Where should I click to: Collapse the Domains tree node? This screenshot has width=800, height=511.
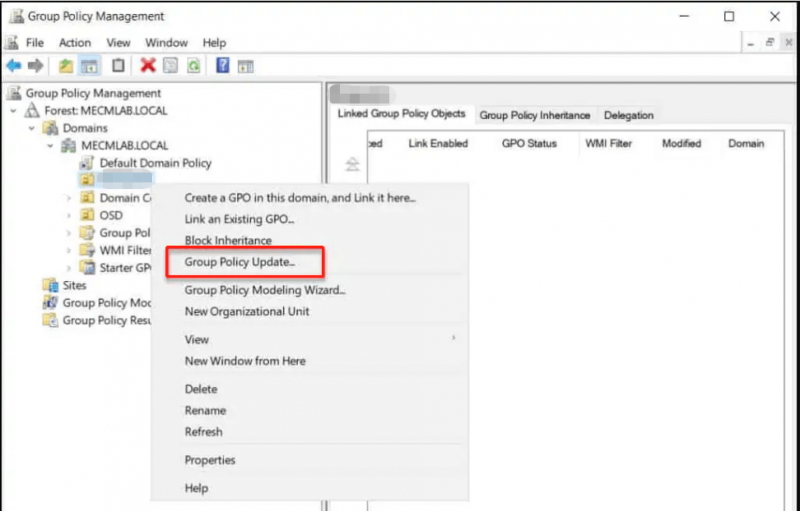click(32, 128)
